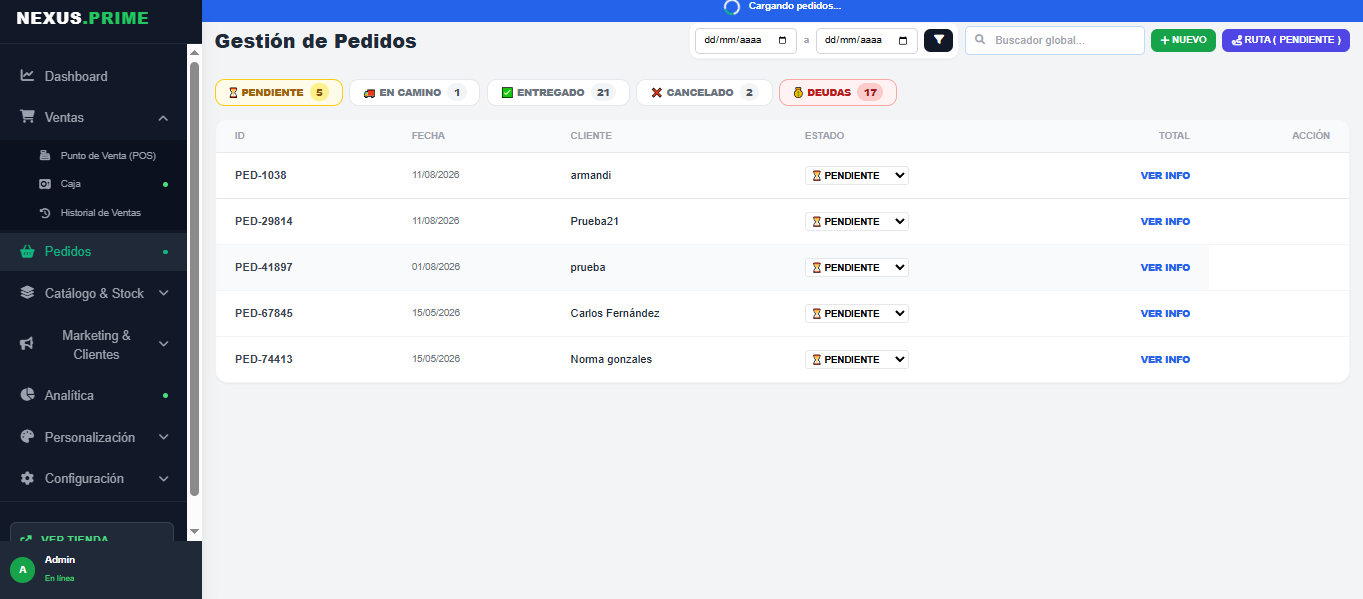
Task: Switch to the En Camino tab
Action: tap(414, 92)
